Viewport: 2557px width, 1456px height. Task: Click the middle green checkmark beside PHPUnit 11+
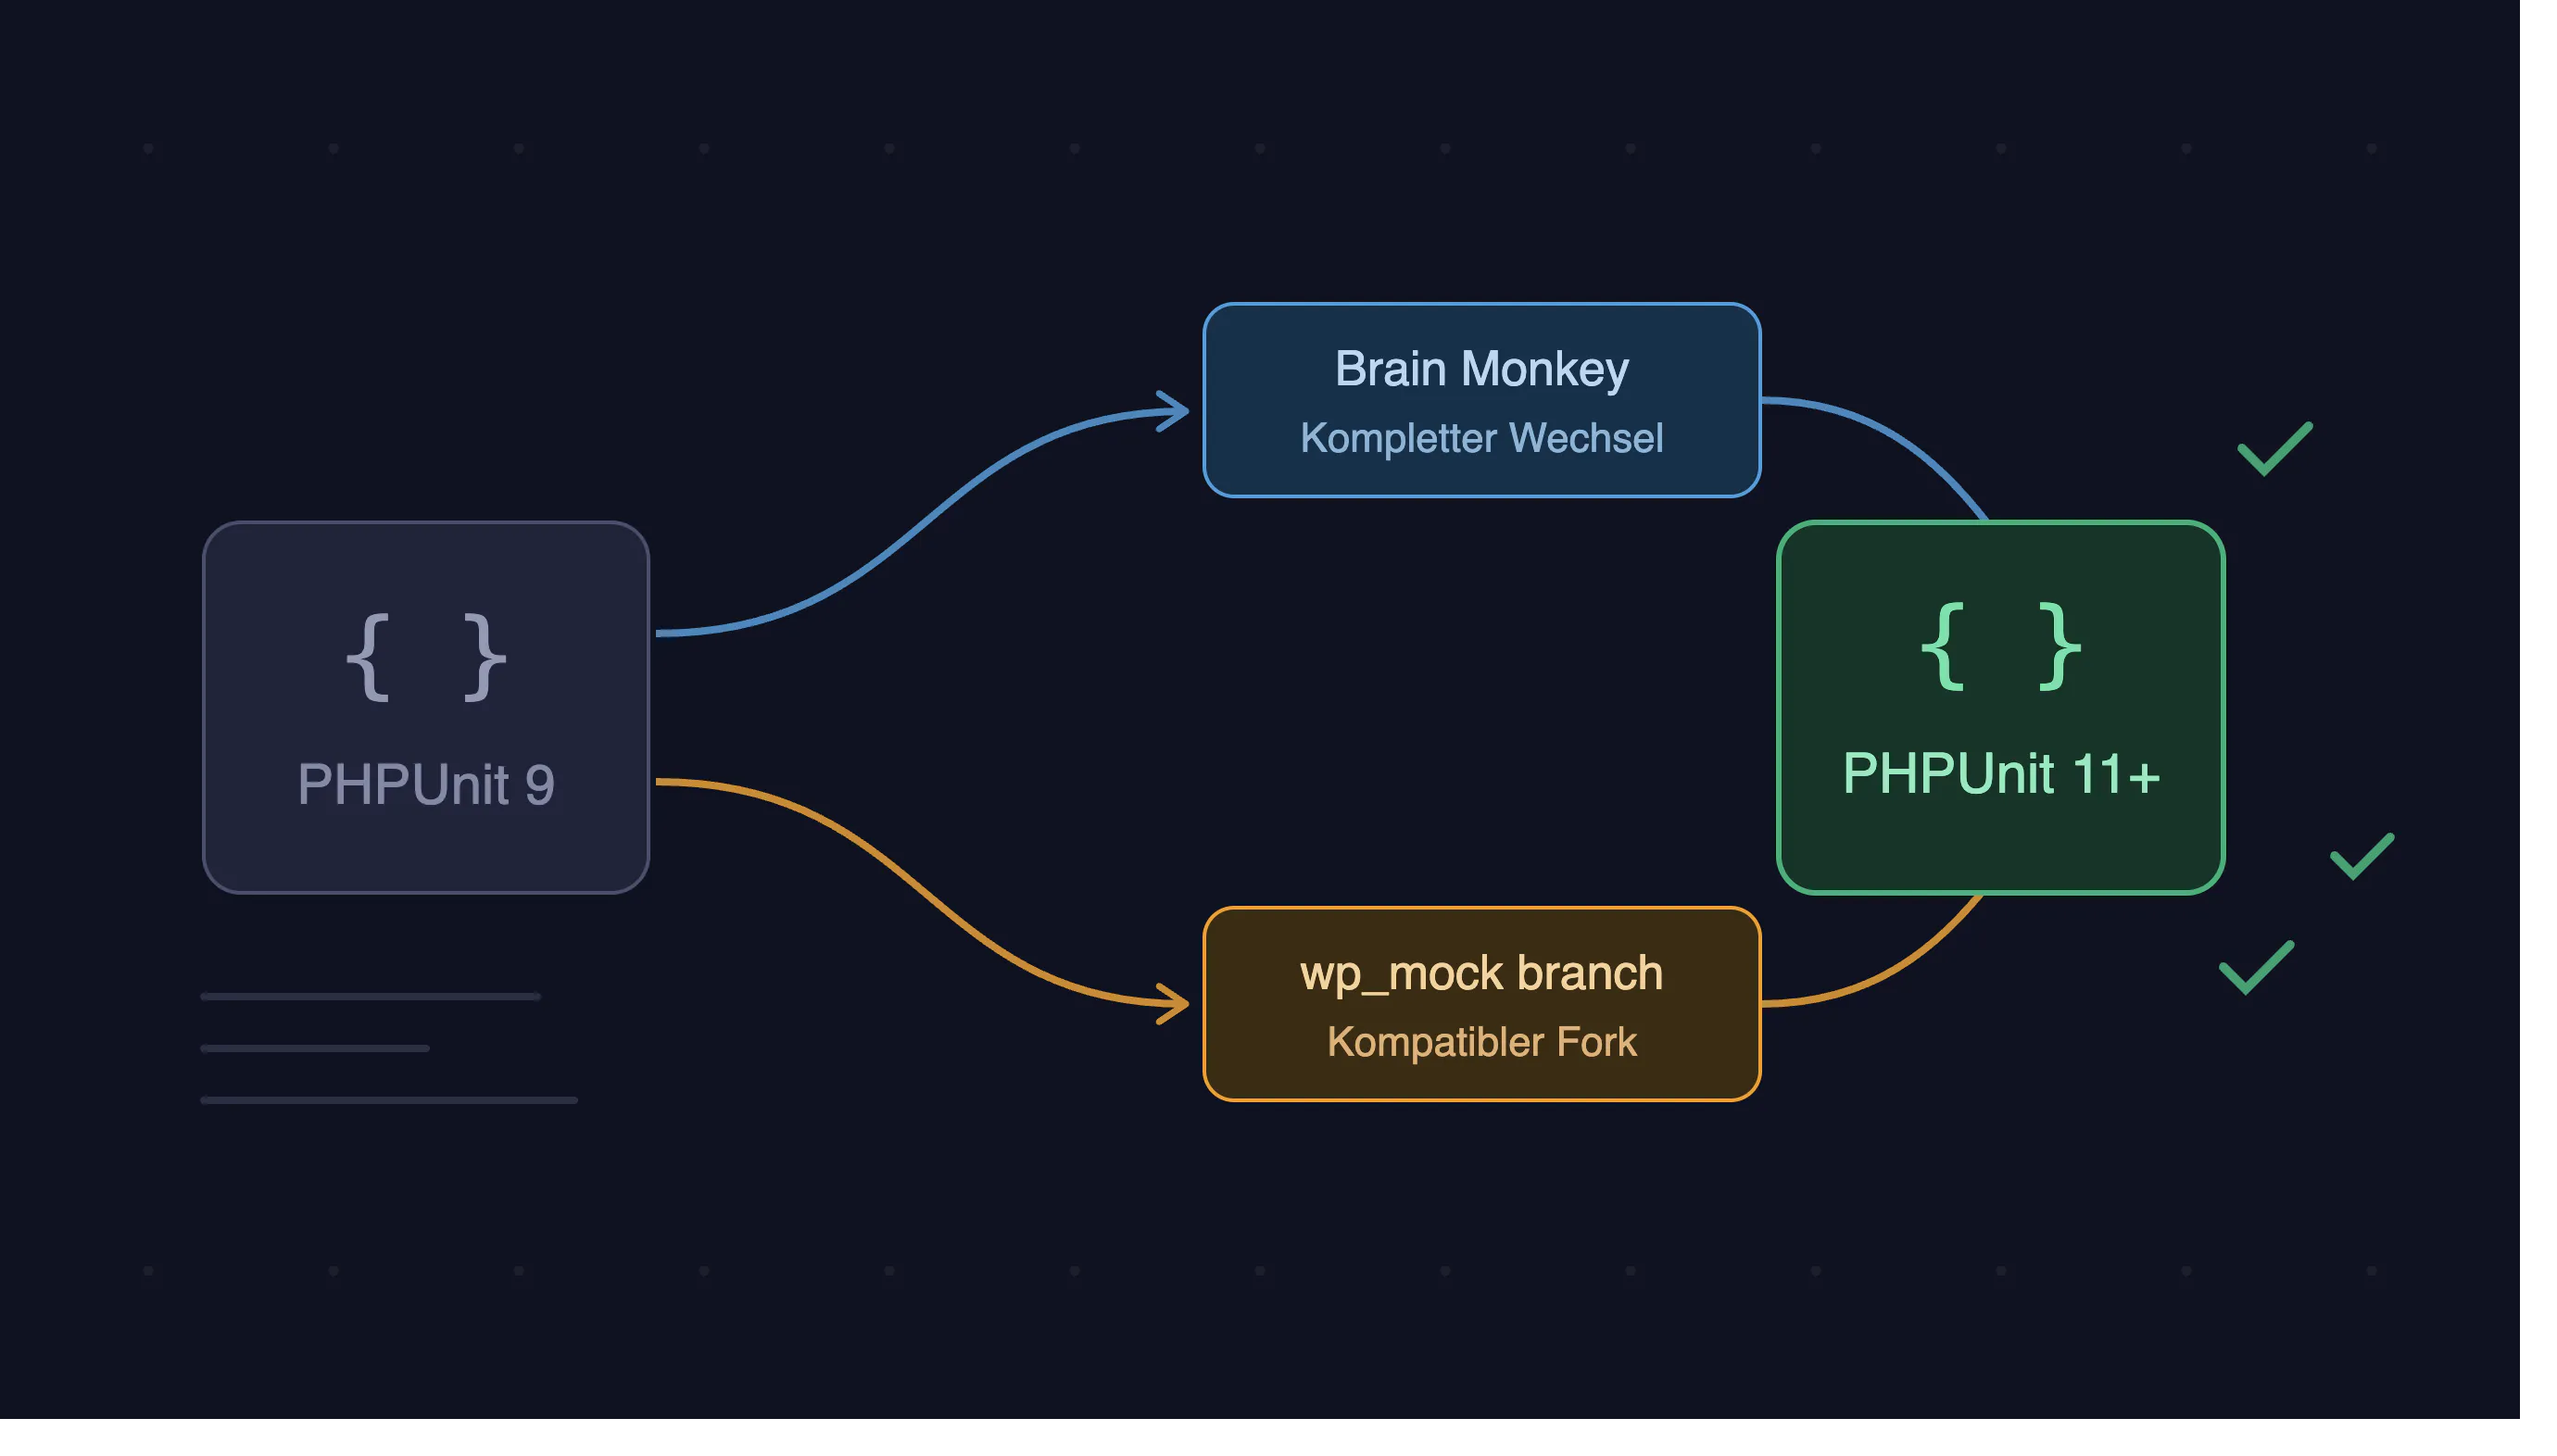coord(2361,857)
